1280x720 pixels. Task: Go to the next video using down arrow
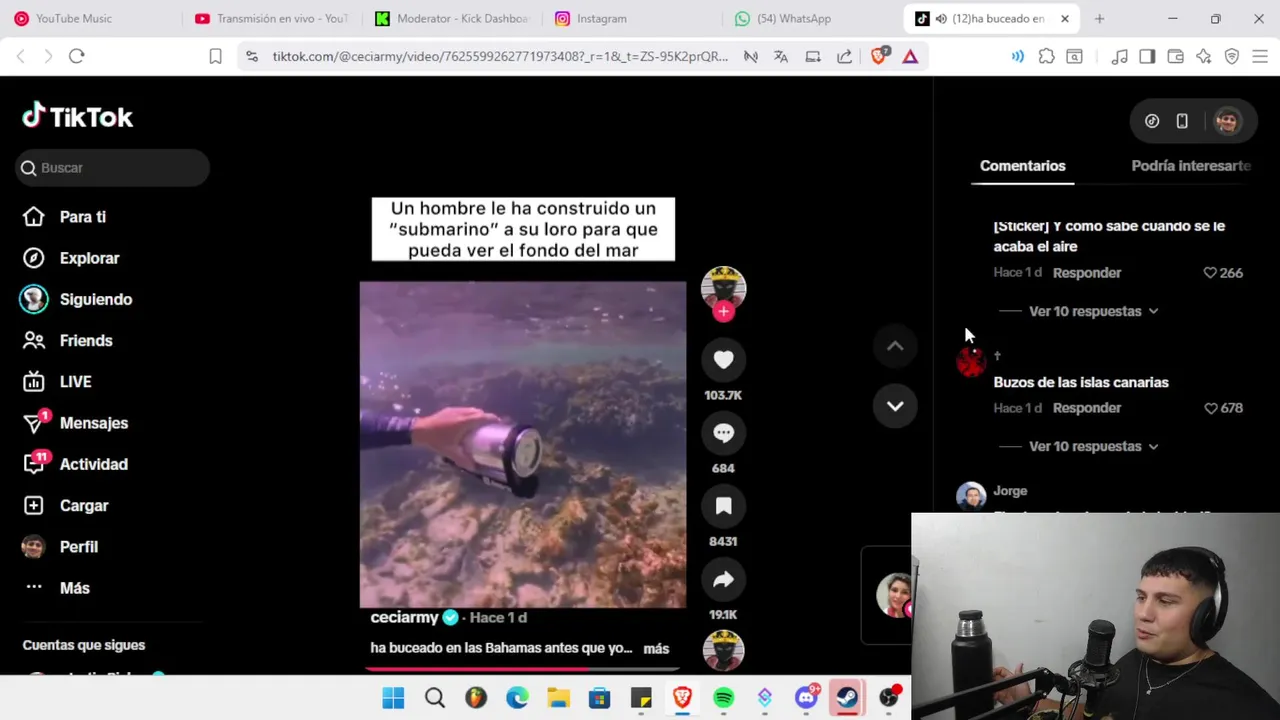[895, 406]
